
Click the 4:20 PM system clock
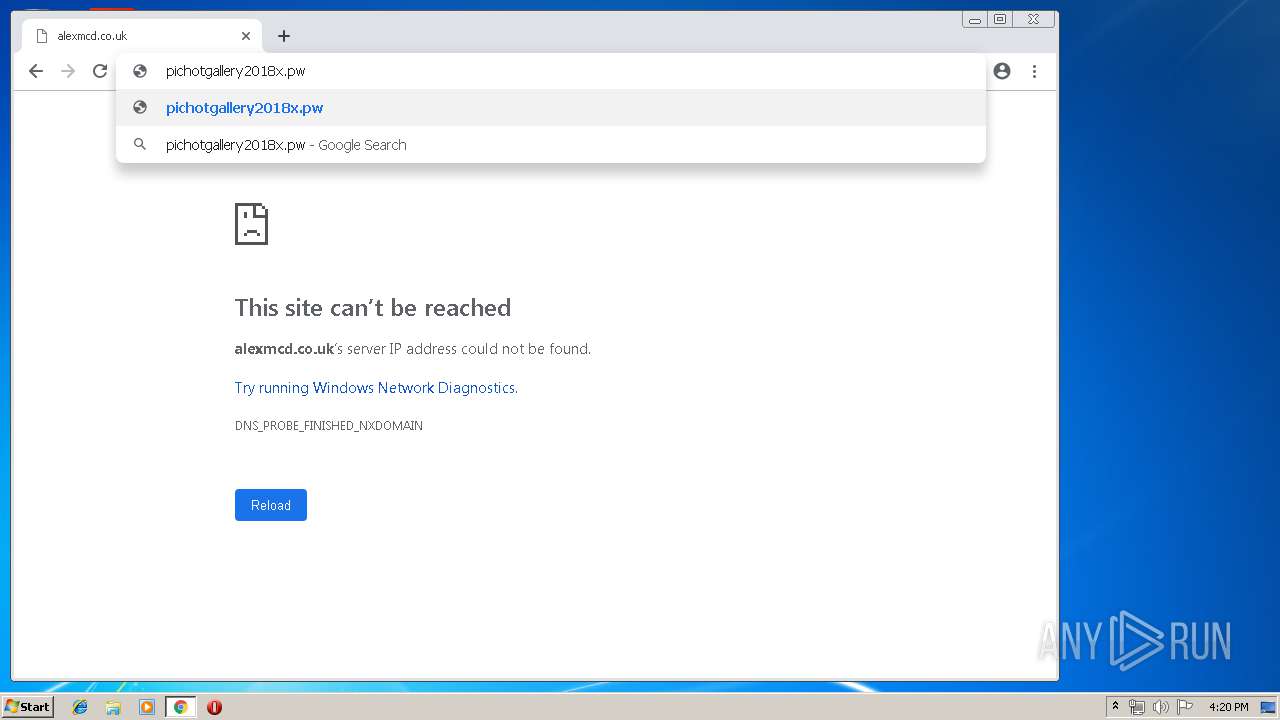[x=1229, y=707]
